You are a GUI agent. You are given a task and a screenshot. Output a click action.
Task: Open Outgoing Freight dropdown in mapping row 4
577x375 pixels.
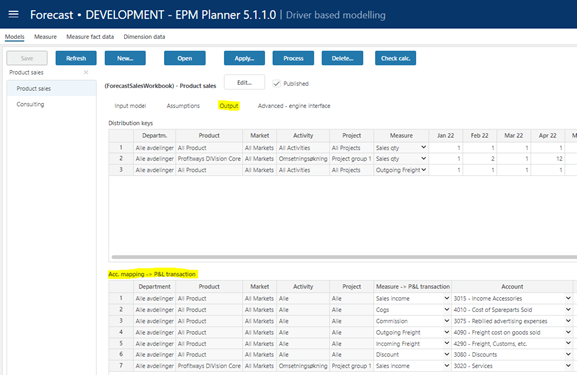pyautogui.click(x=446, y=332)
